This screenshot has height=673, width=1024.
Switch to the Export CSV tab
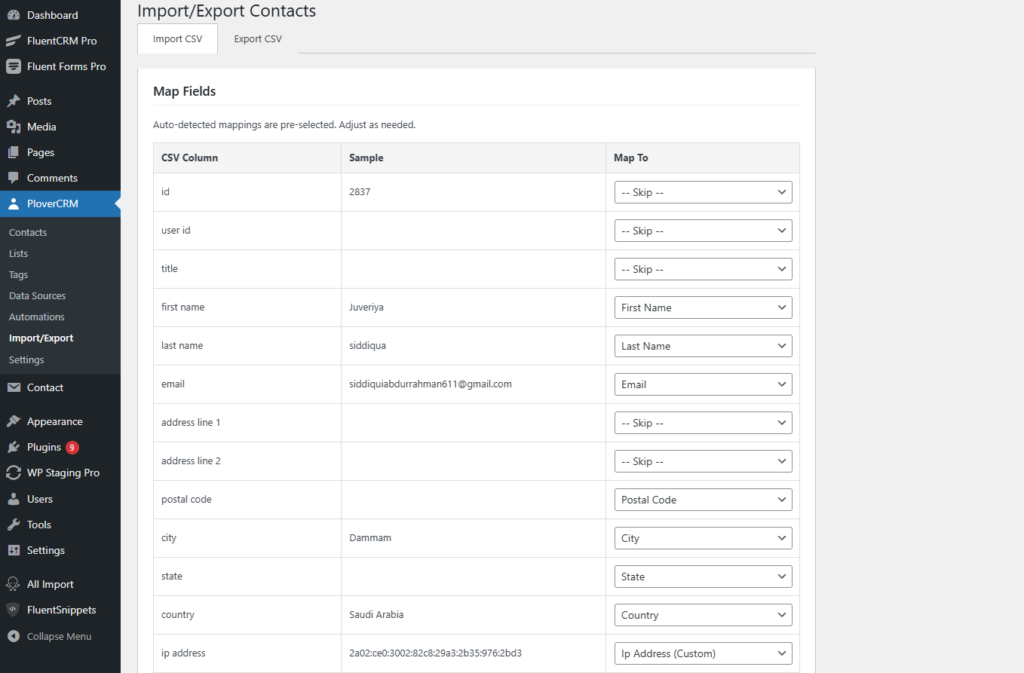(x=257, y=39)
